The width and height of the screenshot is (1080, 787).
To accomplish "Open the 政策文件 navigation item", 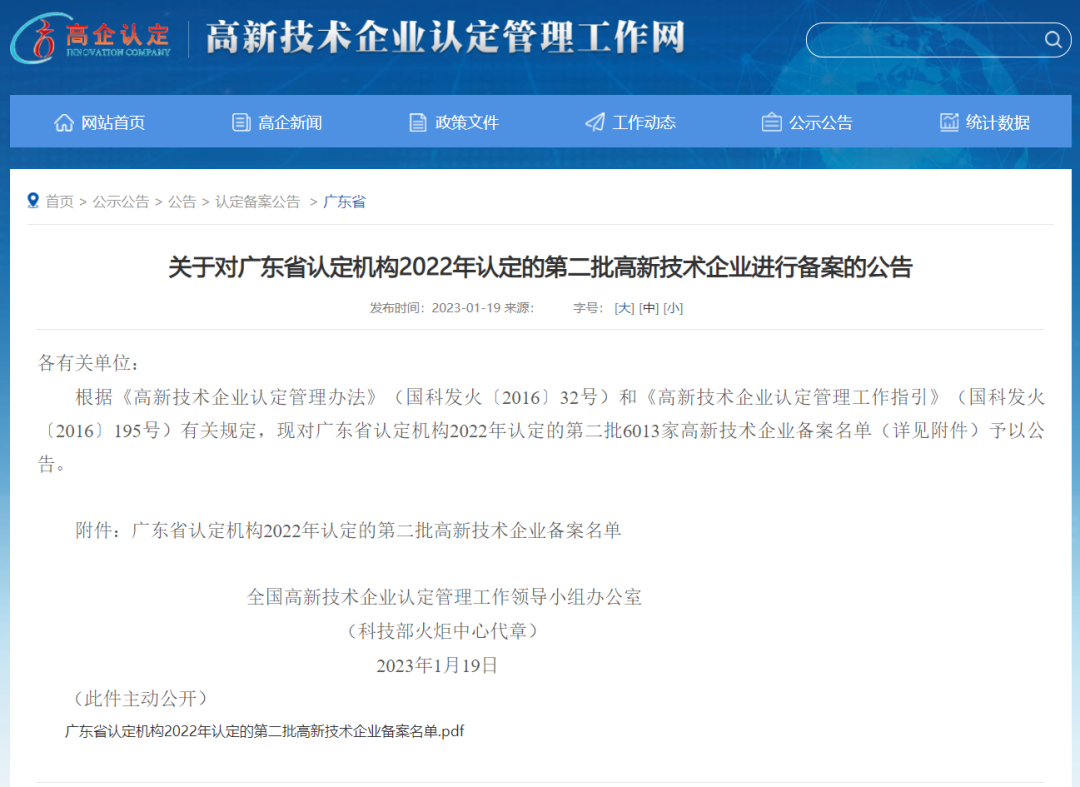I will (x=454, y=123).
